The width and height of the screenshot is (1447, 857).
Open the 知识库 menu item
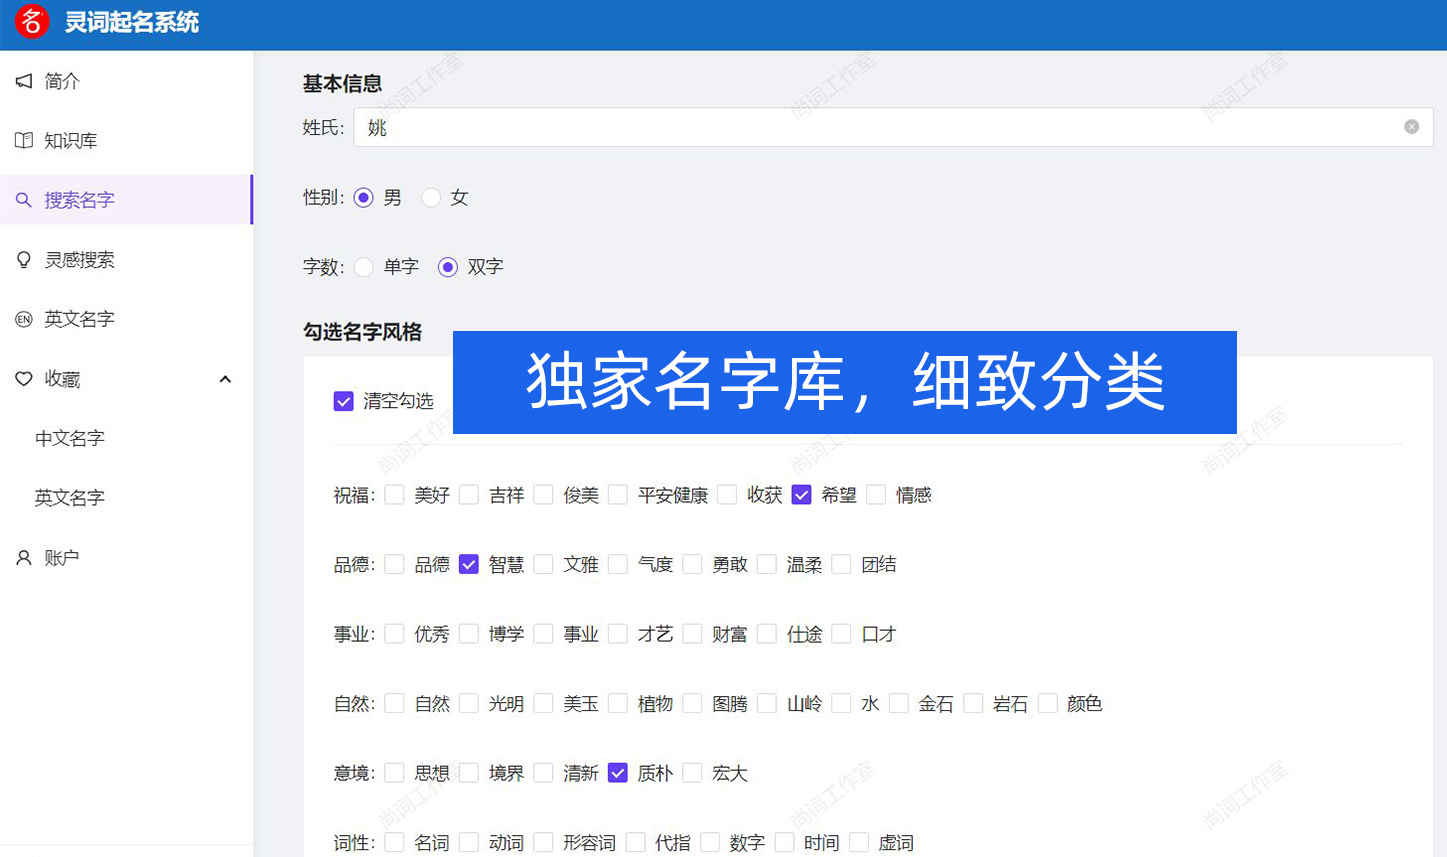(x=126, y=141)
